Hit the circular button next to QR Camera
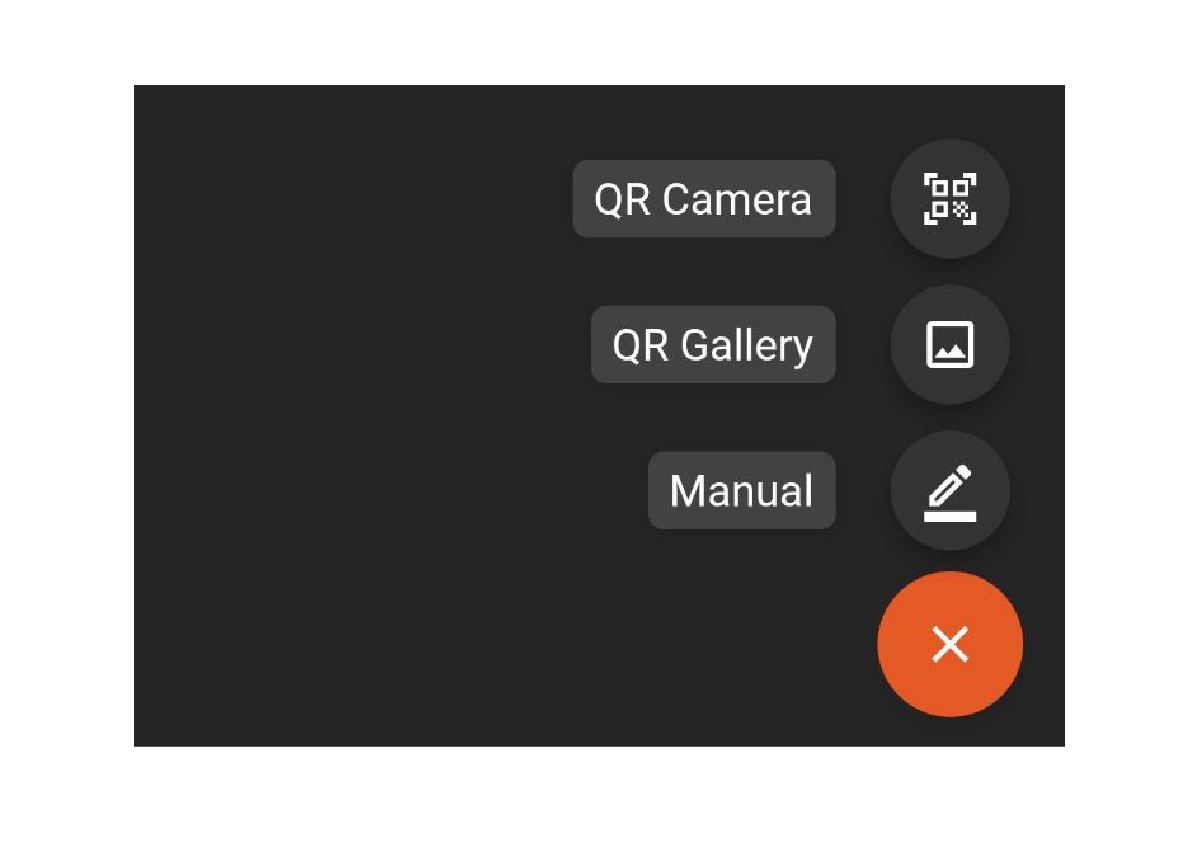1200x842 pixels. (949, 199)
